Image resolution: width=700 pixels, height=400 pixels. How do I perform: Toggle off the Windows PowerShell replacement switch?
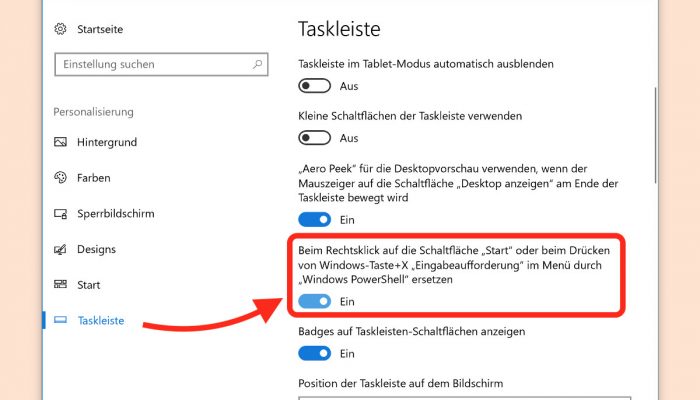[315, 301]
